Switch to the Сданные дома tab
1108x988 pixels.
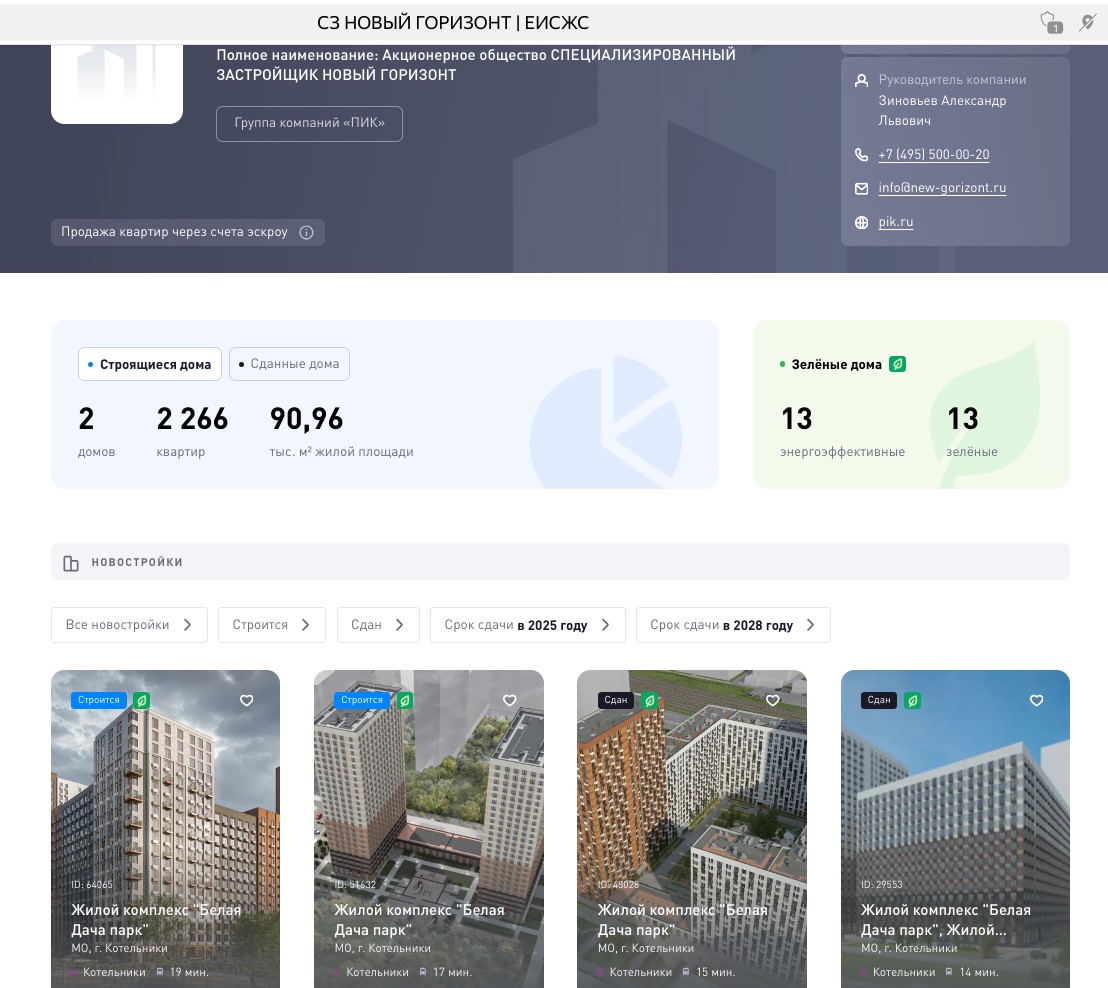pyautogui.click(x=289, y=364)
